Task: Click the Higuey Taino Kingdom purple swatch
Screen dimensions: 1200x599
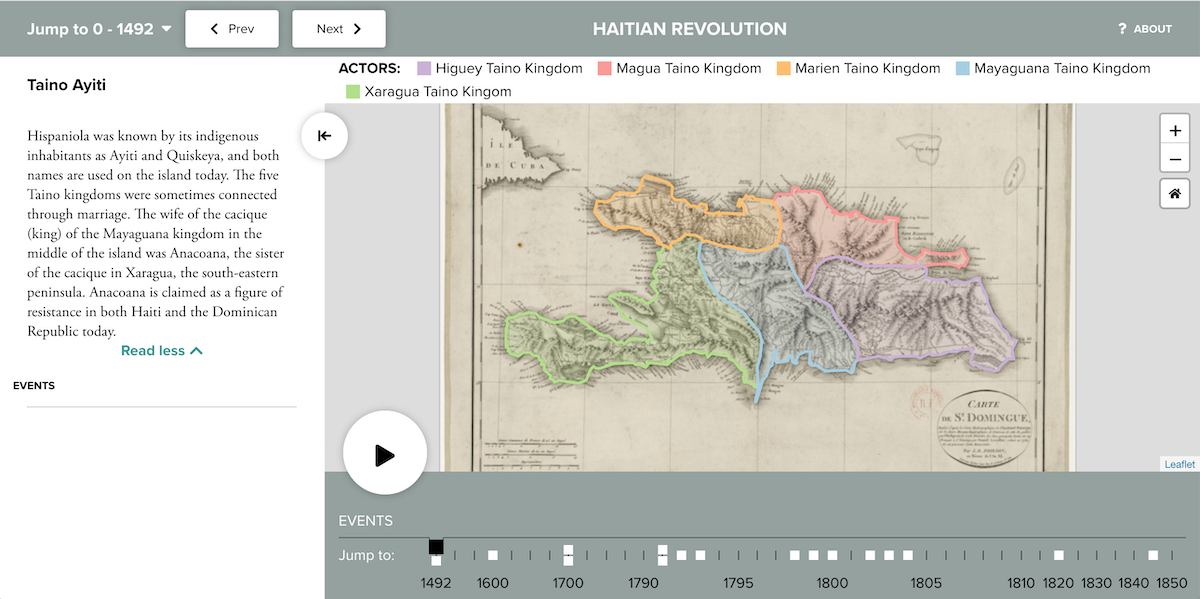Action: pos(424,68)
